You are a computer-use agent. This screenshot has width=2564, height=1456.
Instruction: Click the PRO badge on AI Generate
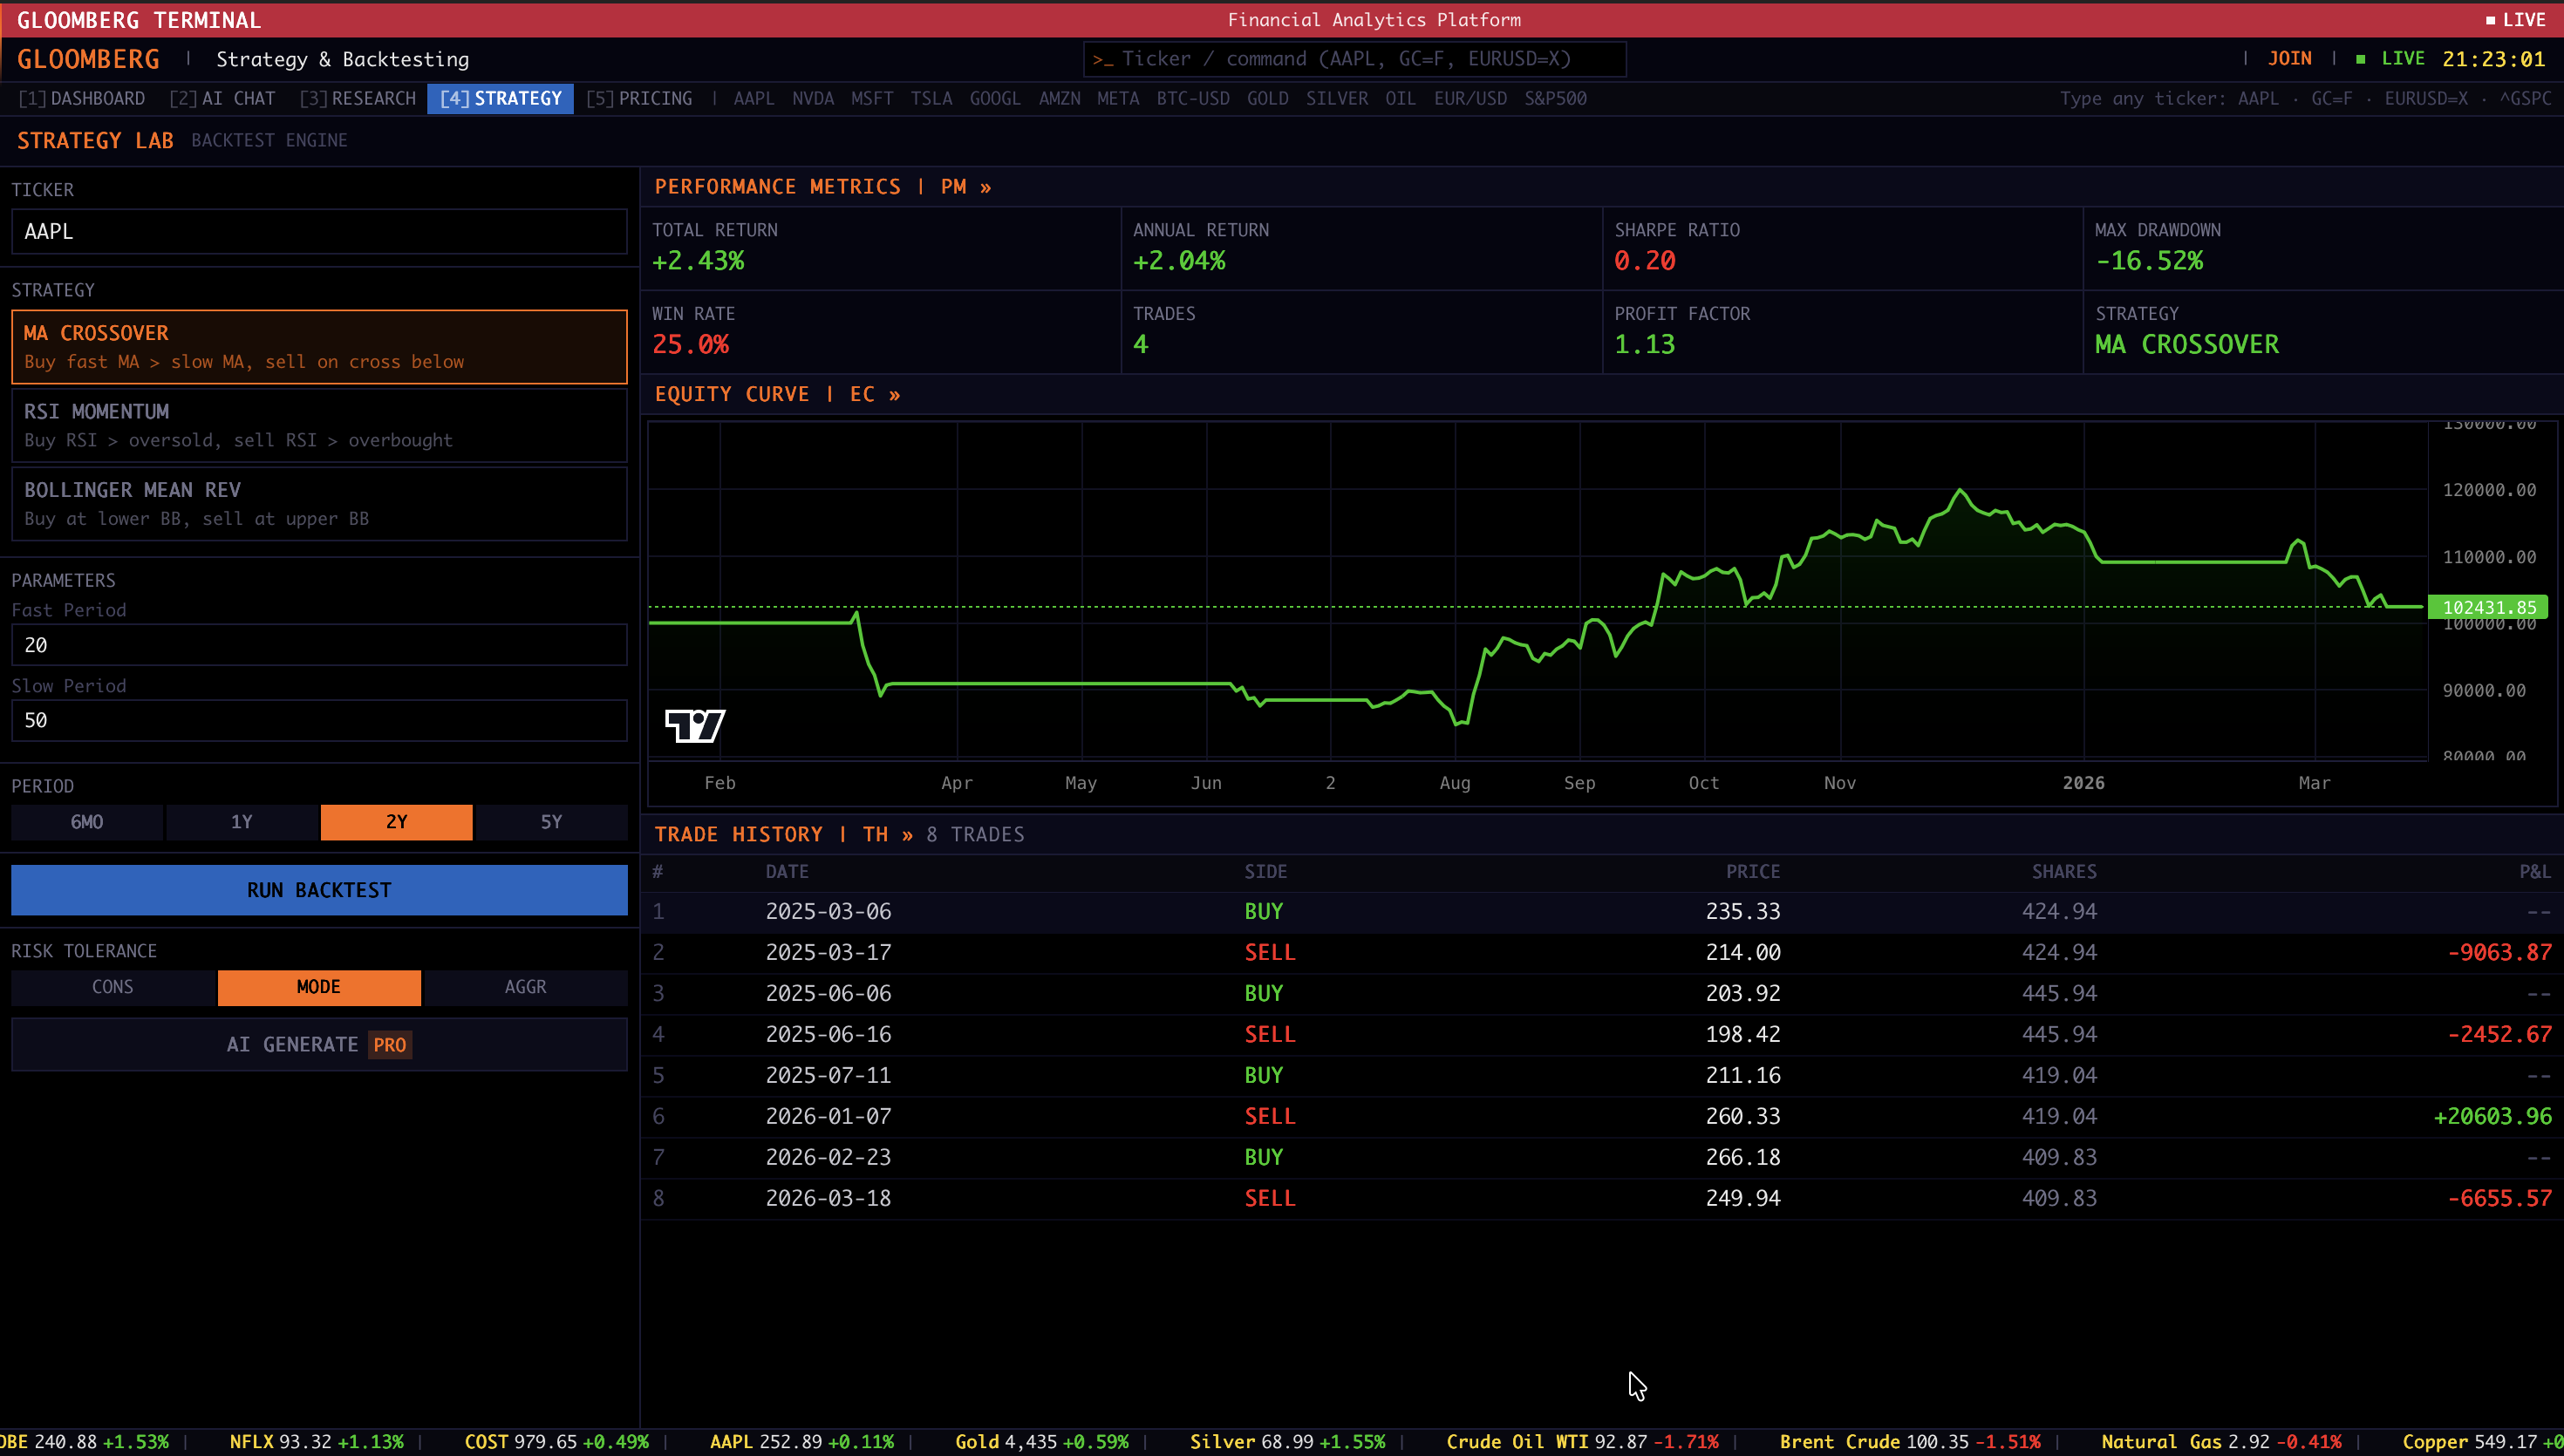point(389,1045)
